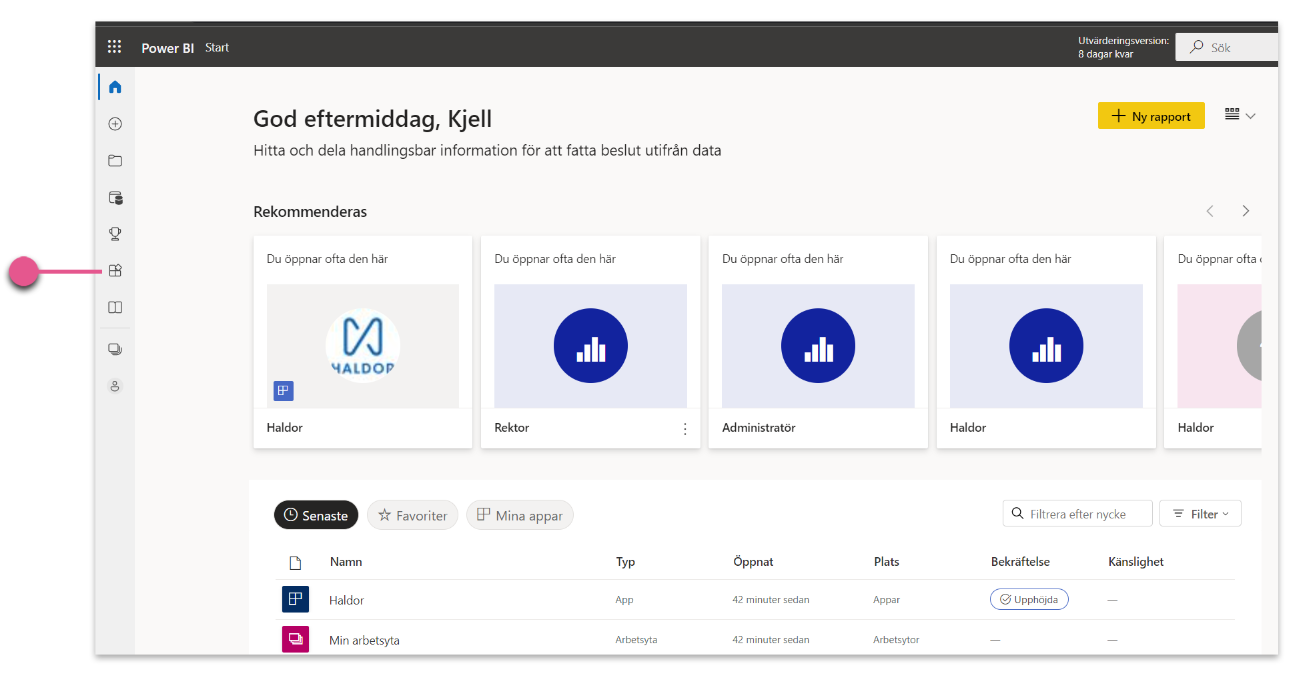
Task: Open Min arbetsyta from the list
Action: 364,640
